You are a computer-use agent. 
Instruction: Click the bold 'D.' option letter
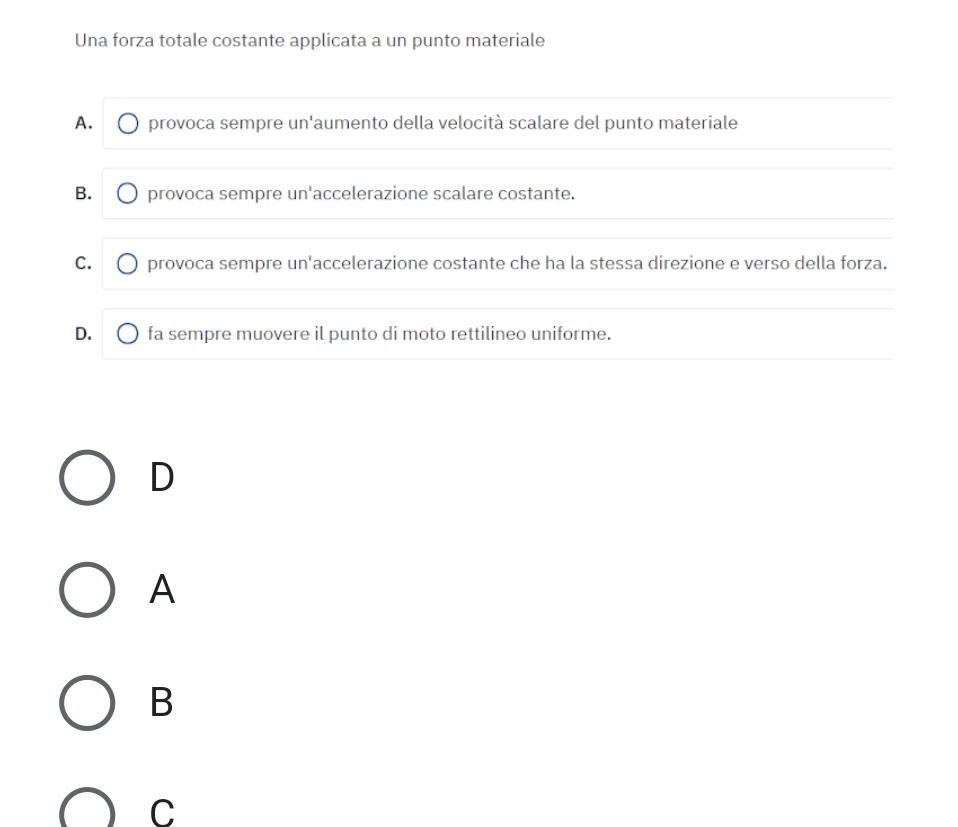click(x=83, y=334)
